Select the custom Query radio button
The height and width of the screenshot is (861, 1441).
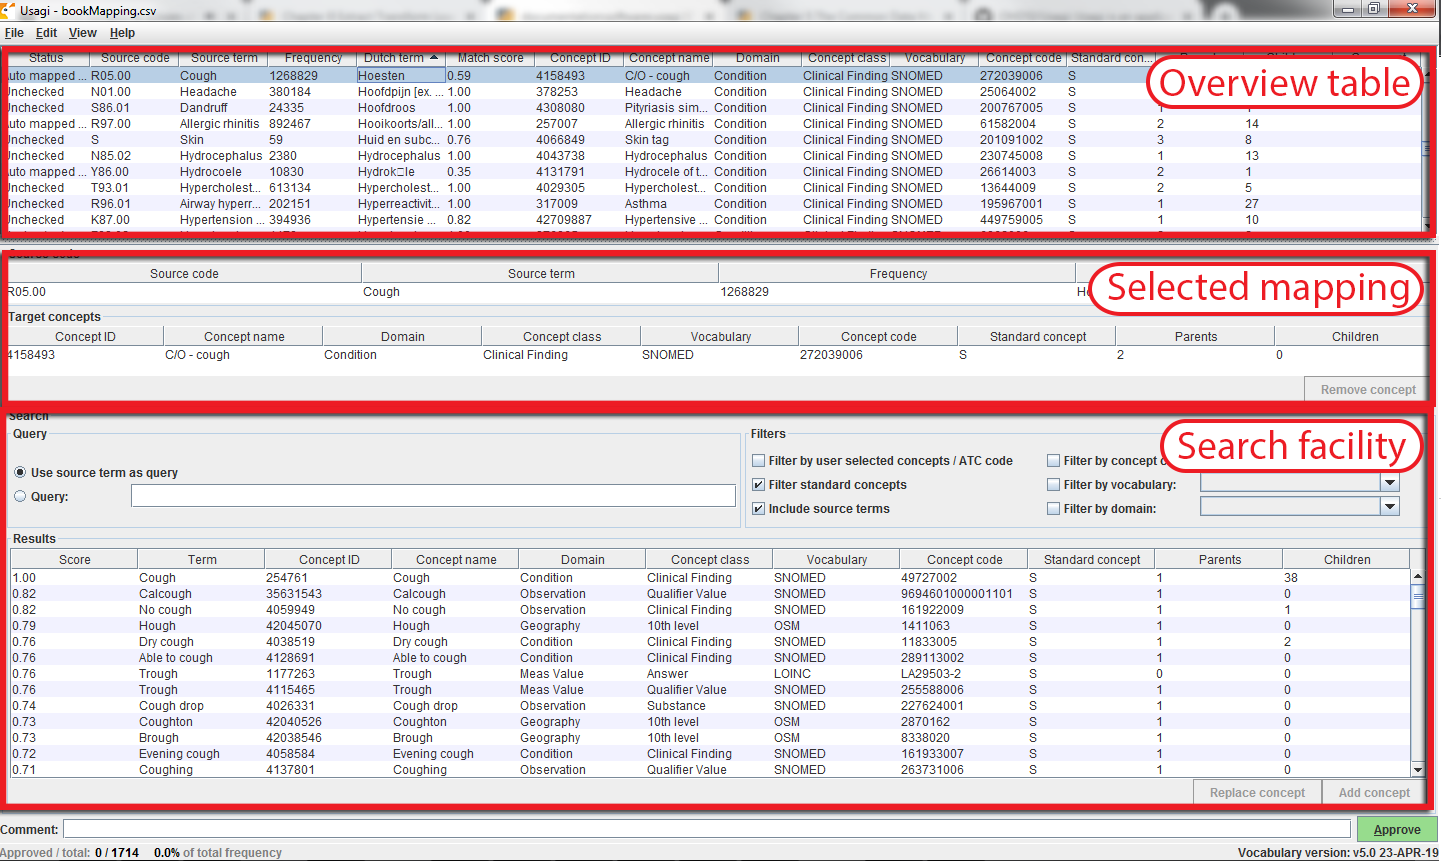[20, 496]
